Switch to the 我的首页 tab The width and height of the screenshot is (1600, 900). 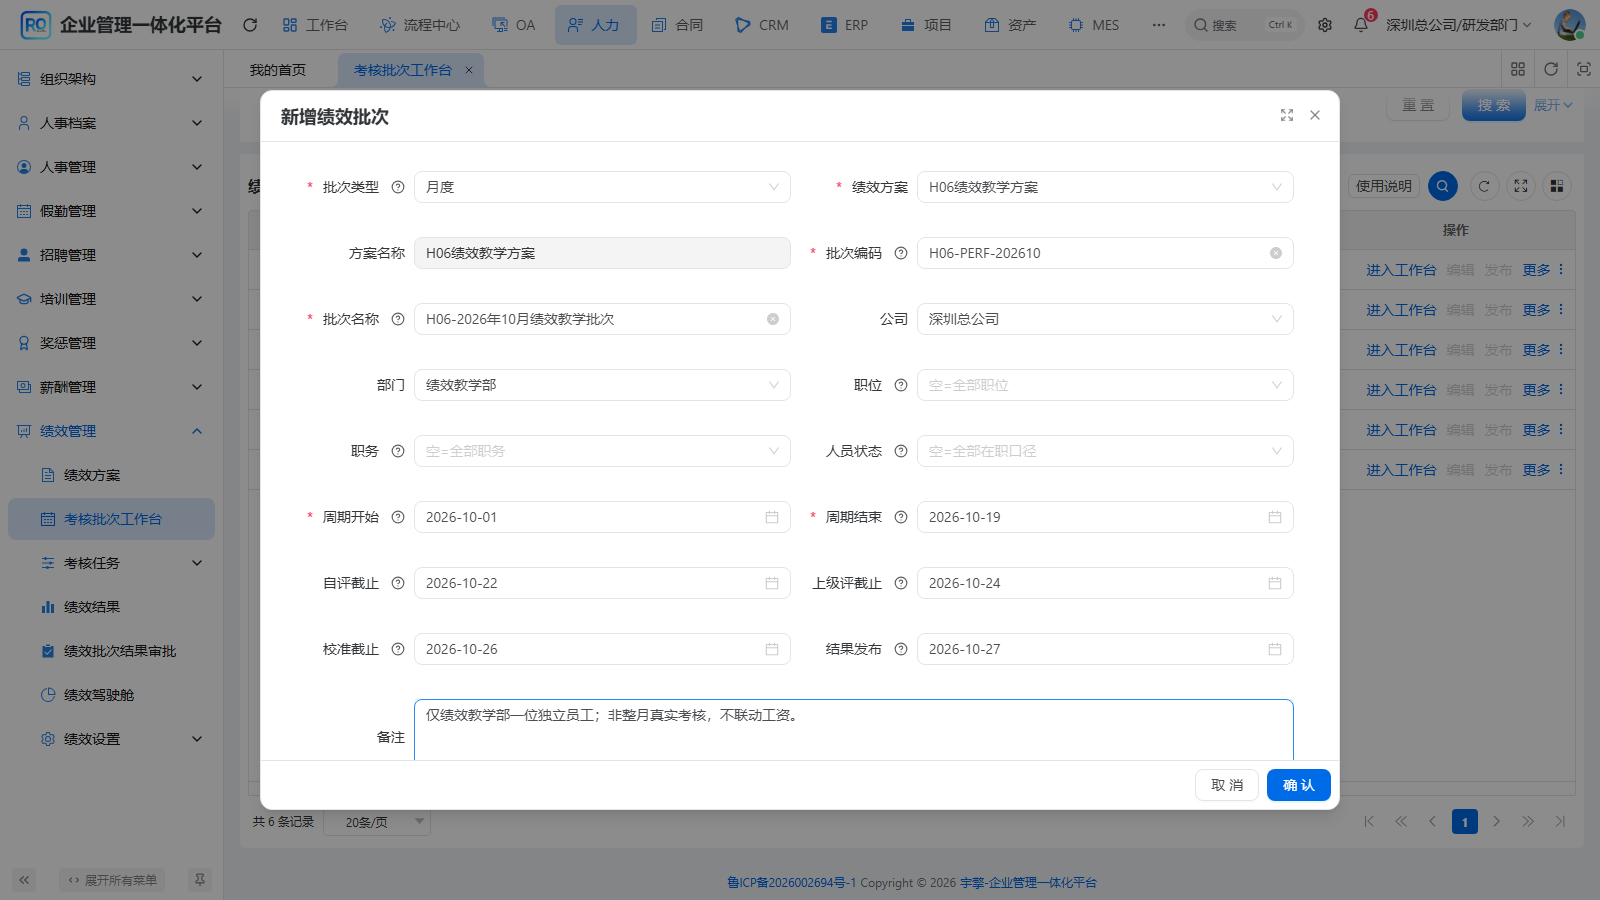click(x=278, y=70)
